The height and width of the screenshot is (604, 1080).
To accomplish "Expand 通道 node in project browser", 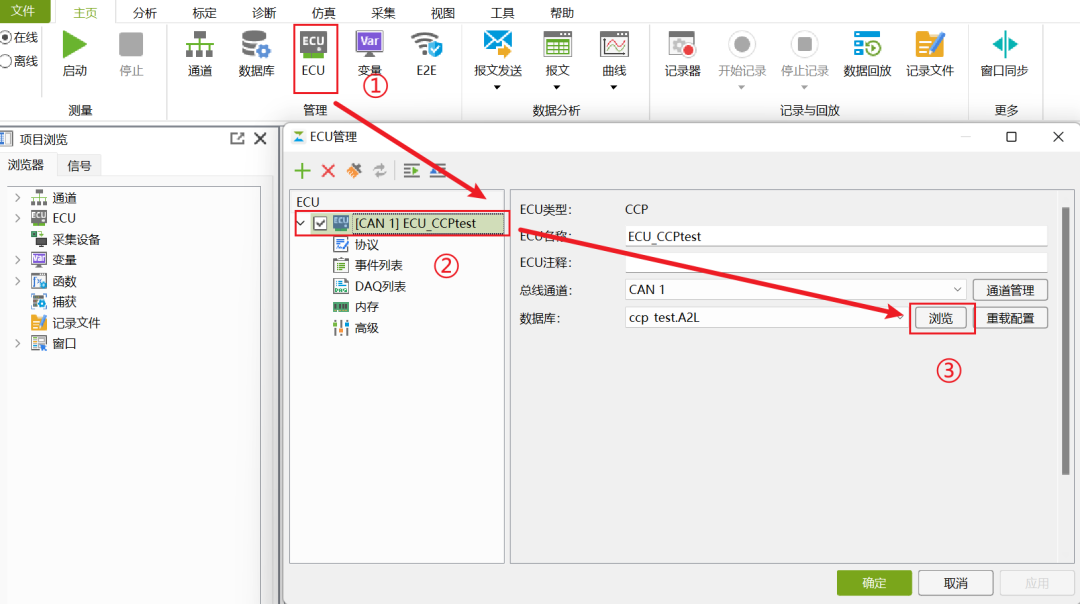I will pos(18,198).
